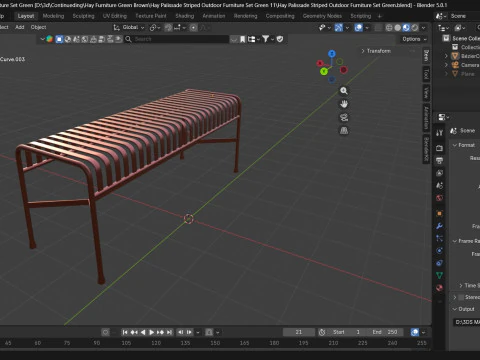Toggle X-ray mode in viewport header
Viewport: 480px width, 360px height.
[378, 28]
